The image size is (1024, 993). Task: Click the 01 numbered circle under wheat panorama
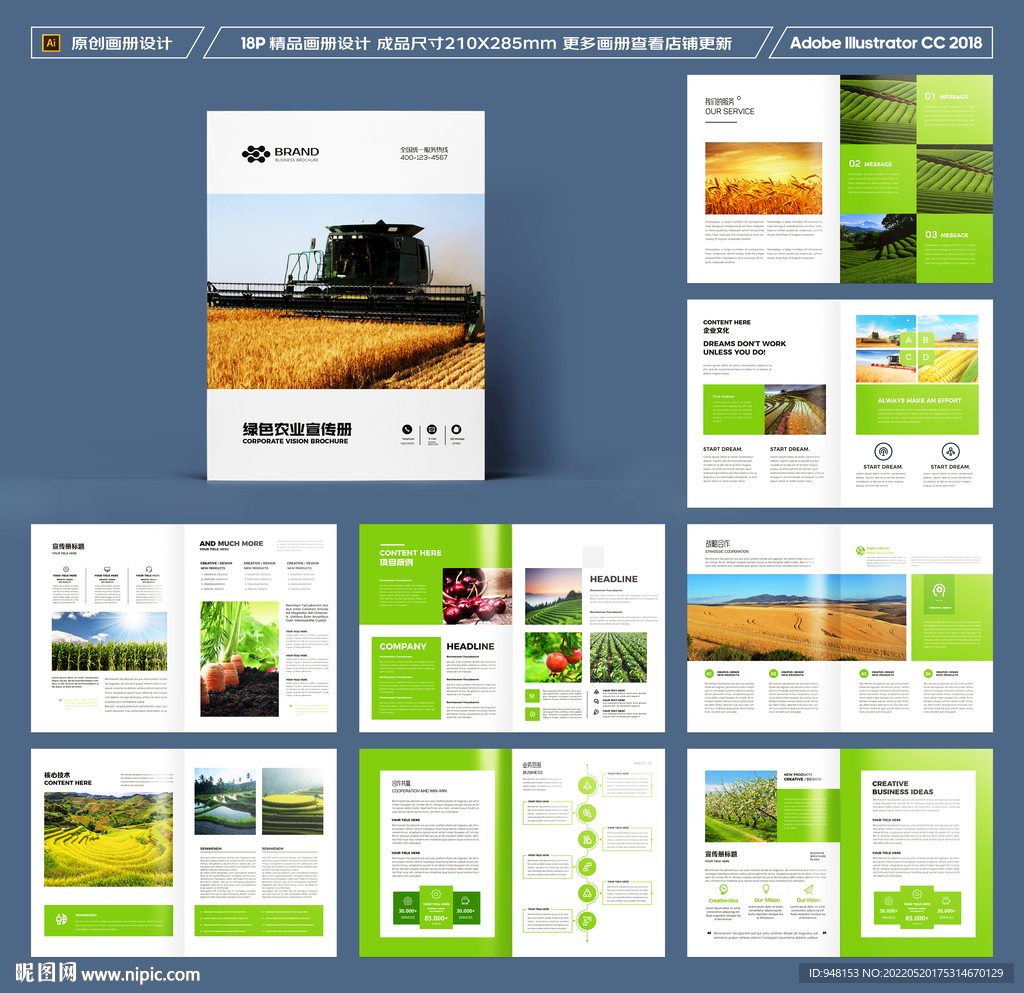(x=709, y=673)
